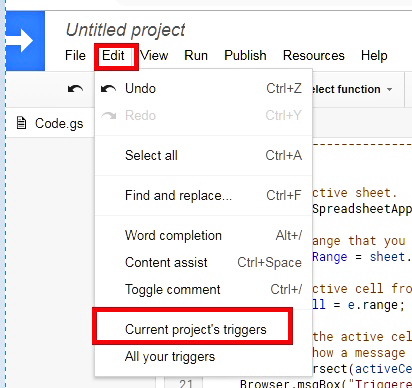Choose Undo from the Edit menu

pyautogui.click(x=204, y=89)
